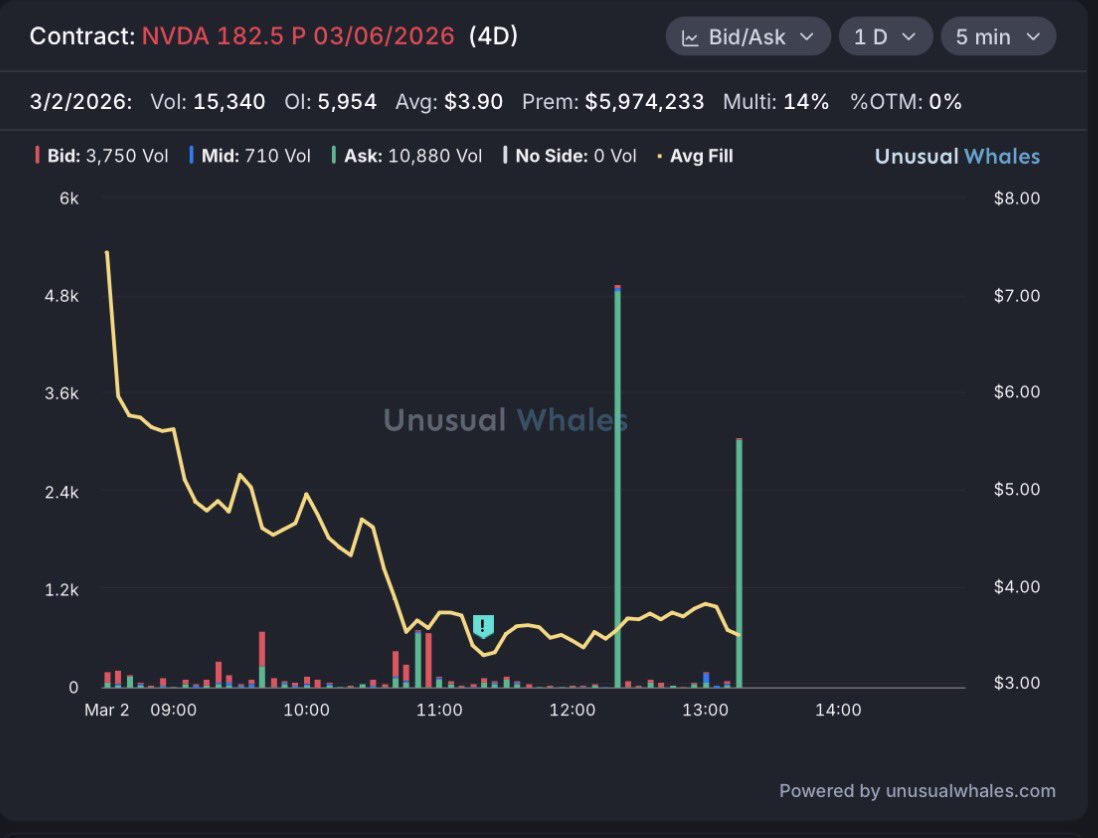Click the Unusual Whales logo beside legend

coord(957,156)
